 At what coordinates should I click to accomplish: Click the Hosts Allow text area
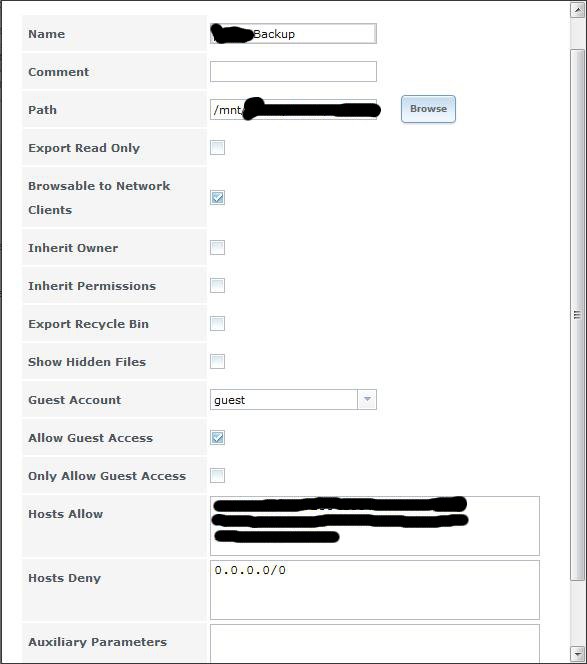click(375, 526)
